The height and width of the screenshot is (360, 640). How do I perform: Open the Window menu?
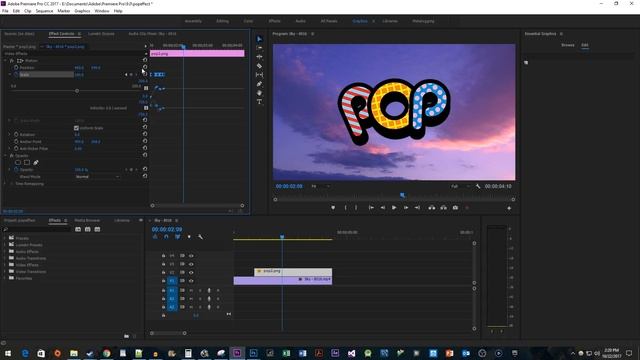pos(102,11)
